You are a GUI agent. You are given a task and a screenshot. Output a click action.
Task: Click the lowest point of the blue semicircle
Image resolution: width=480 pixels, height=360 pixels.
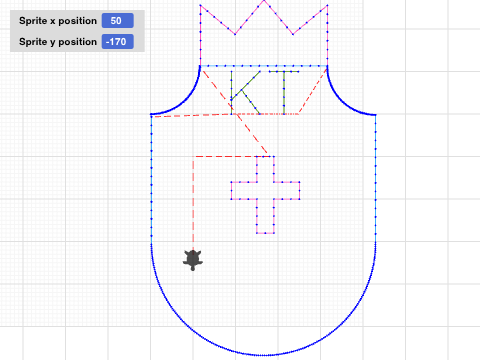point(264,355)
